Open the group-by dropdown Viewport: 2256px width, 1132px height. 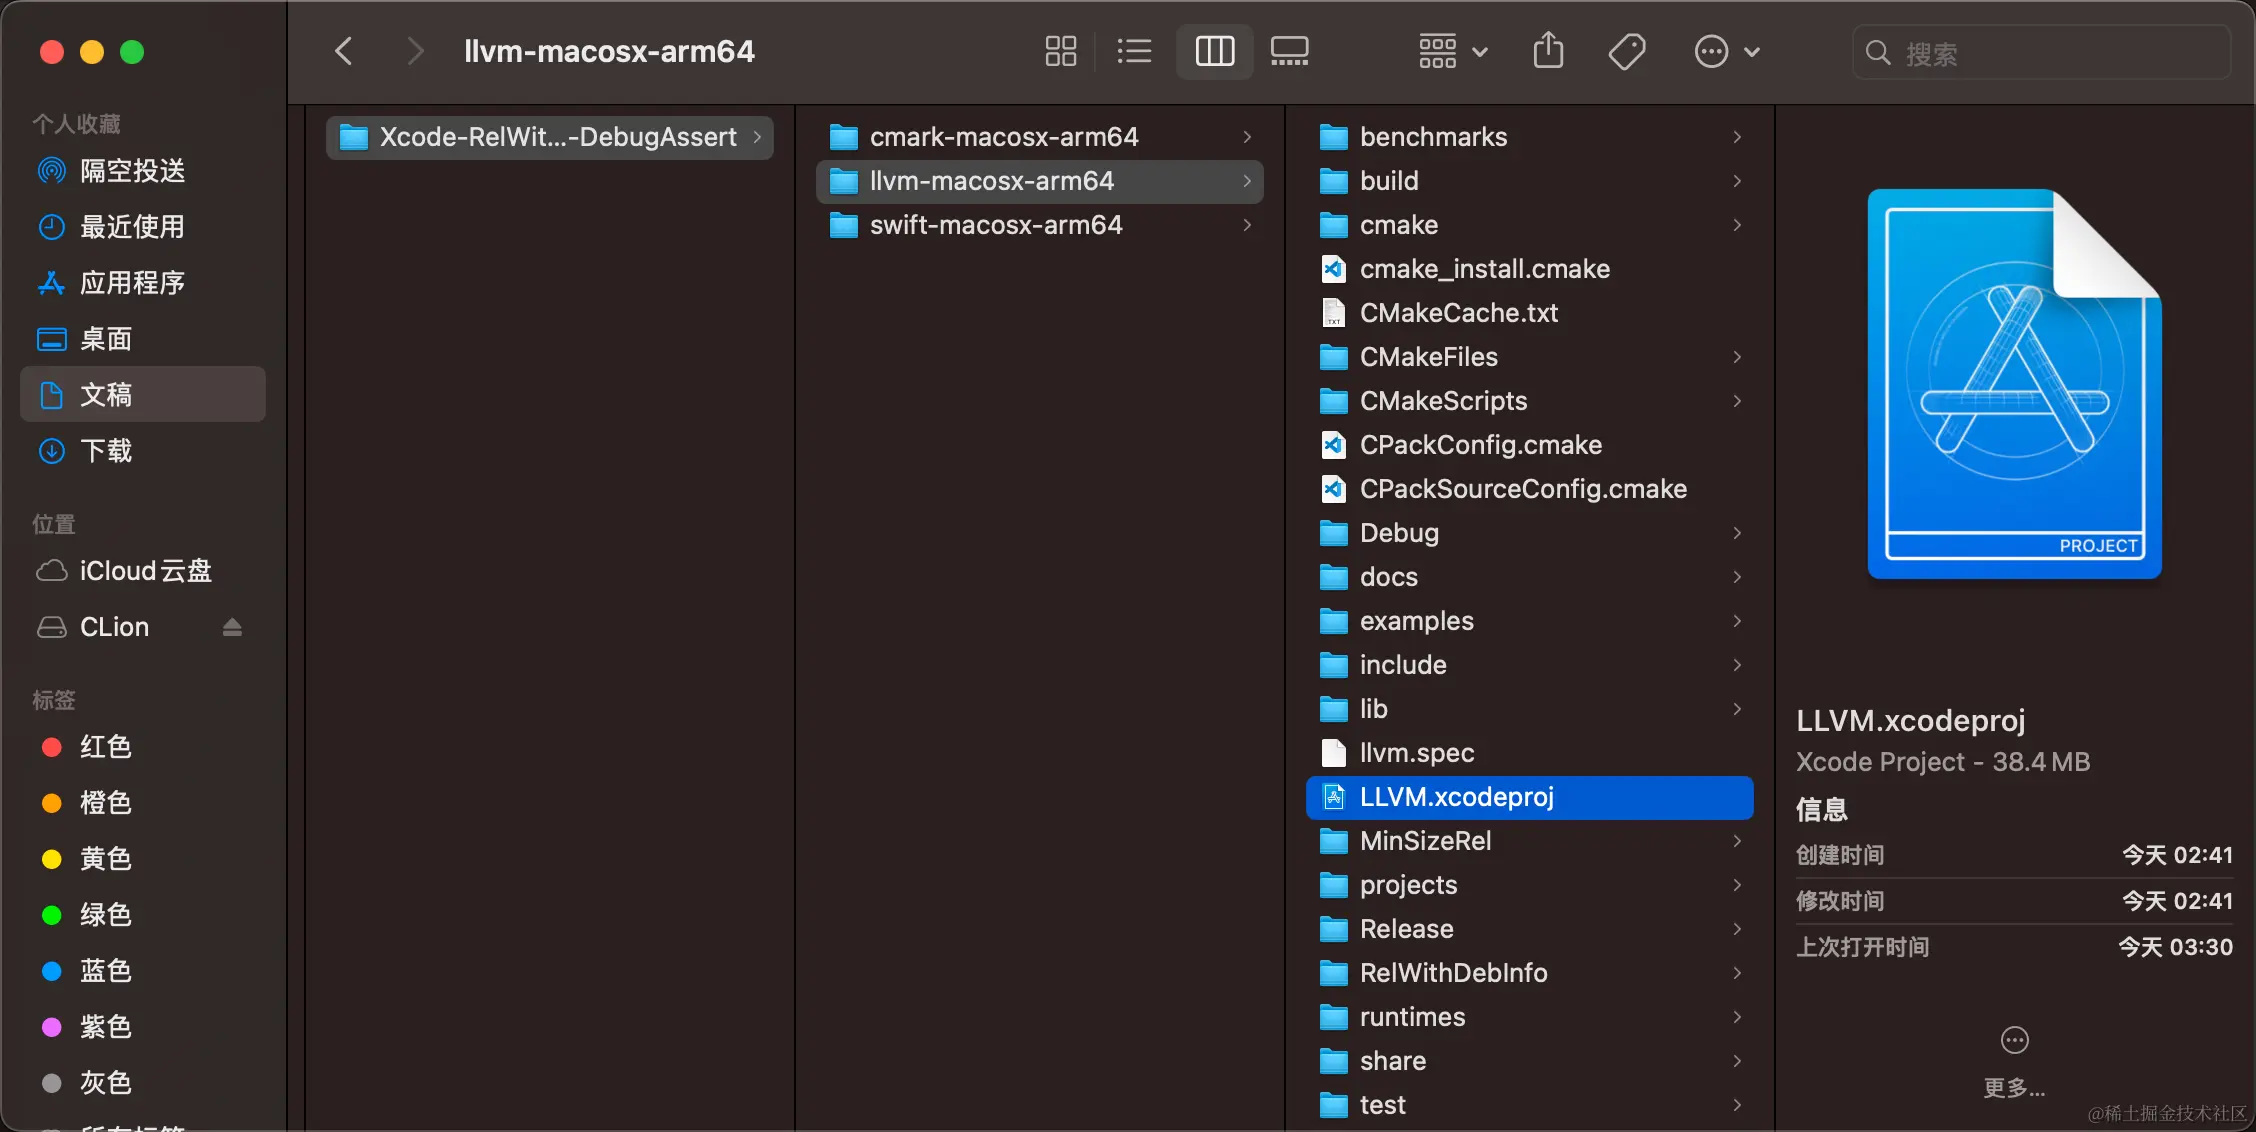pyautogui.click(x=1453, y=51)
